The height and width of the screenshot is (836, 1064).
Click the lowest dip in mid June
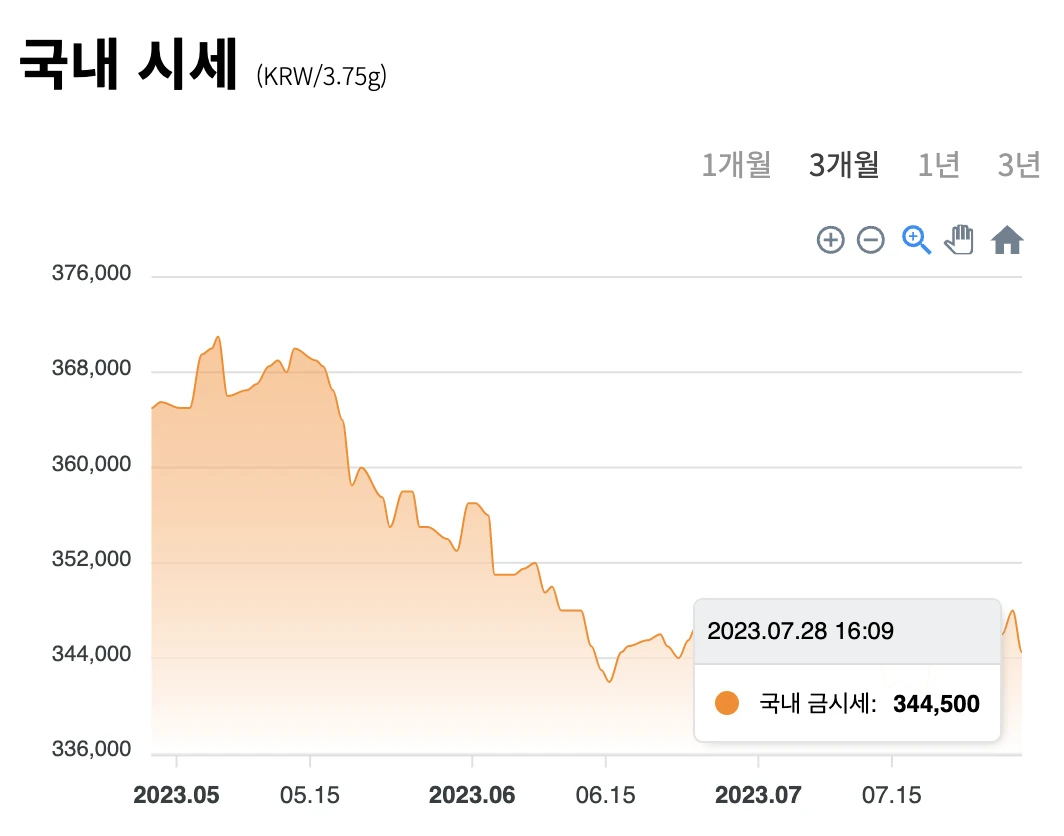609,680
